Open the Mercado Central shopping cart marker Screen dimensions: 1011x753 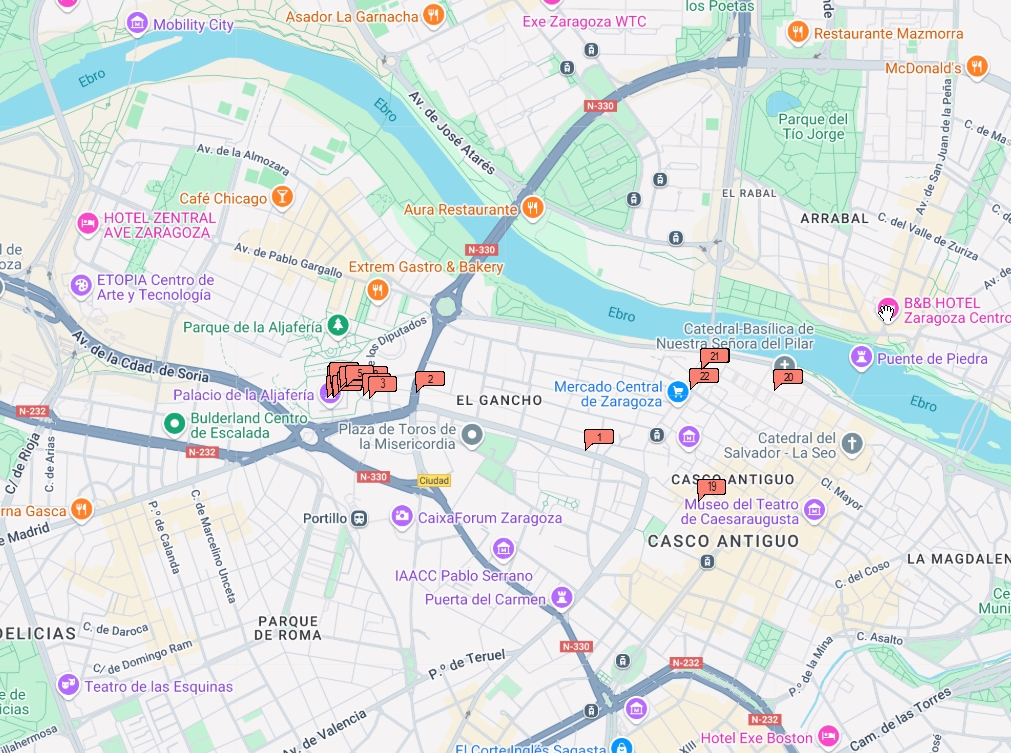click(677, 391)
